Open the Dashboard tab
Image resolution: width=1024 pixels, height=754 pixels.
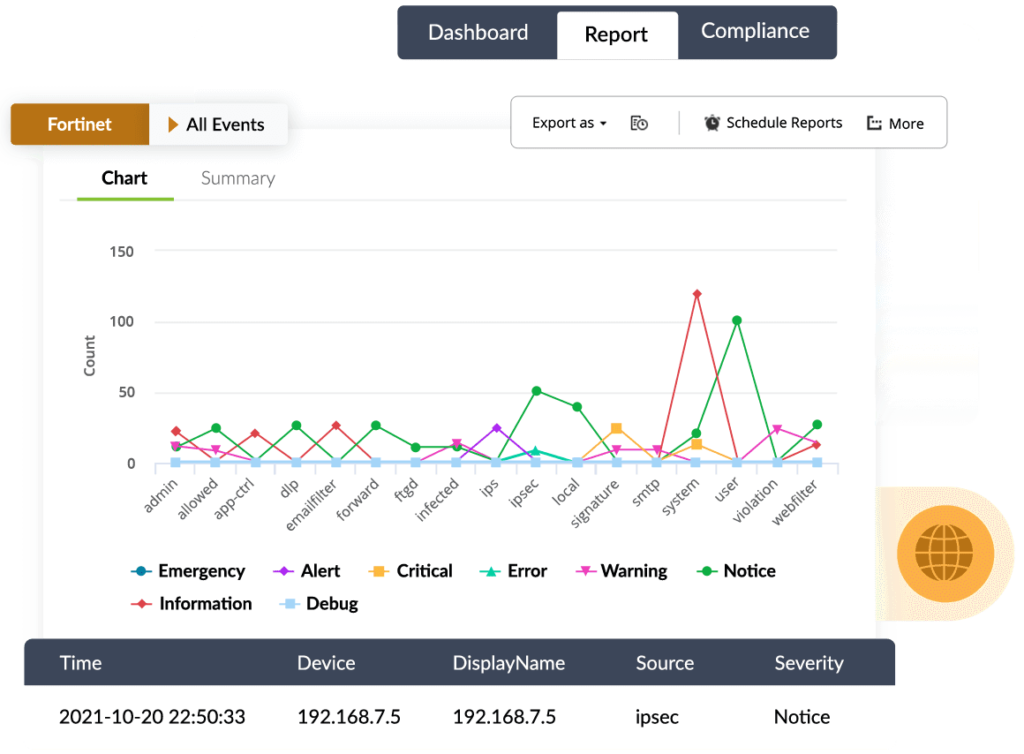tap(478, 32)
